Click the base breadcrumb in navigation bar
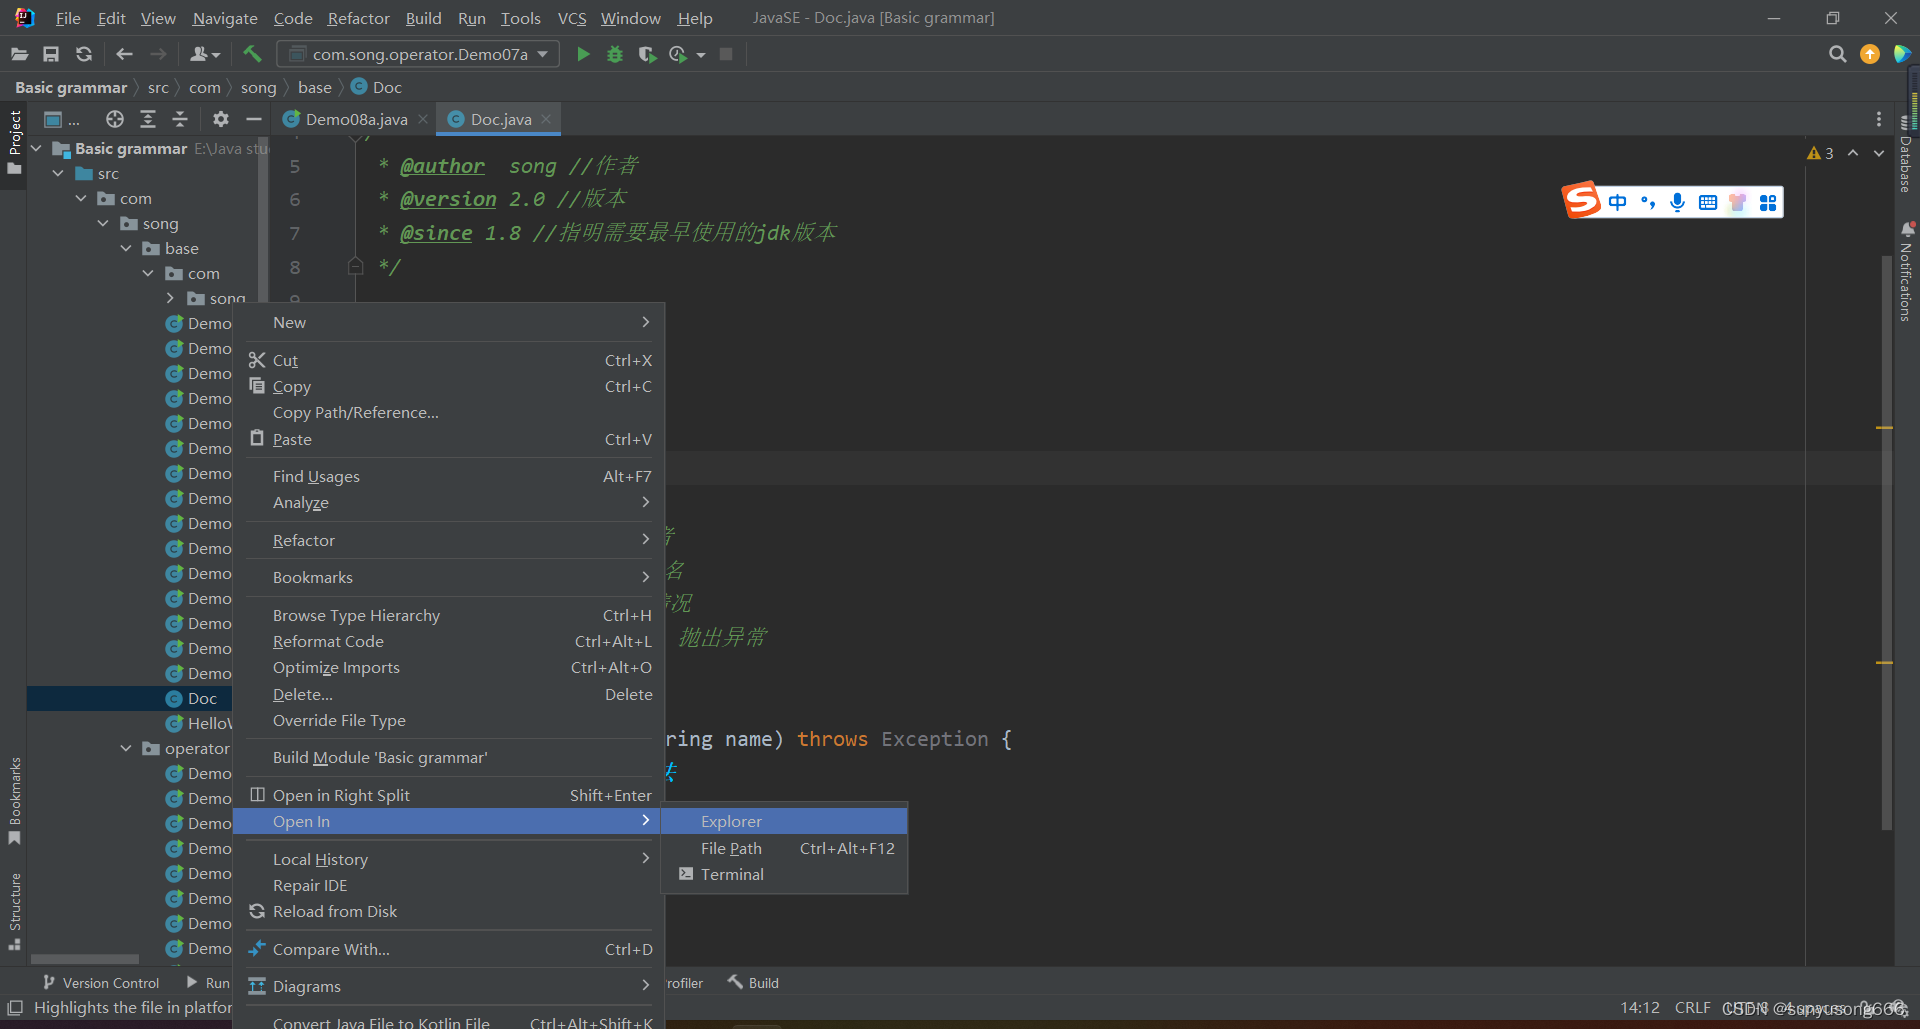 pos(314,88)
